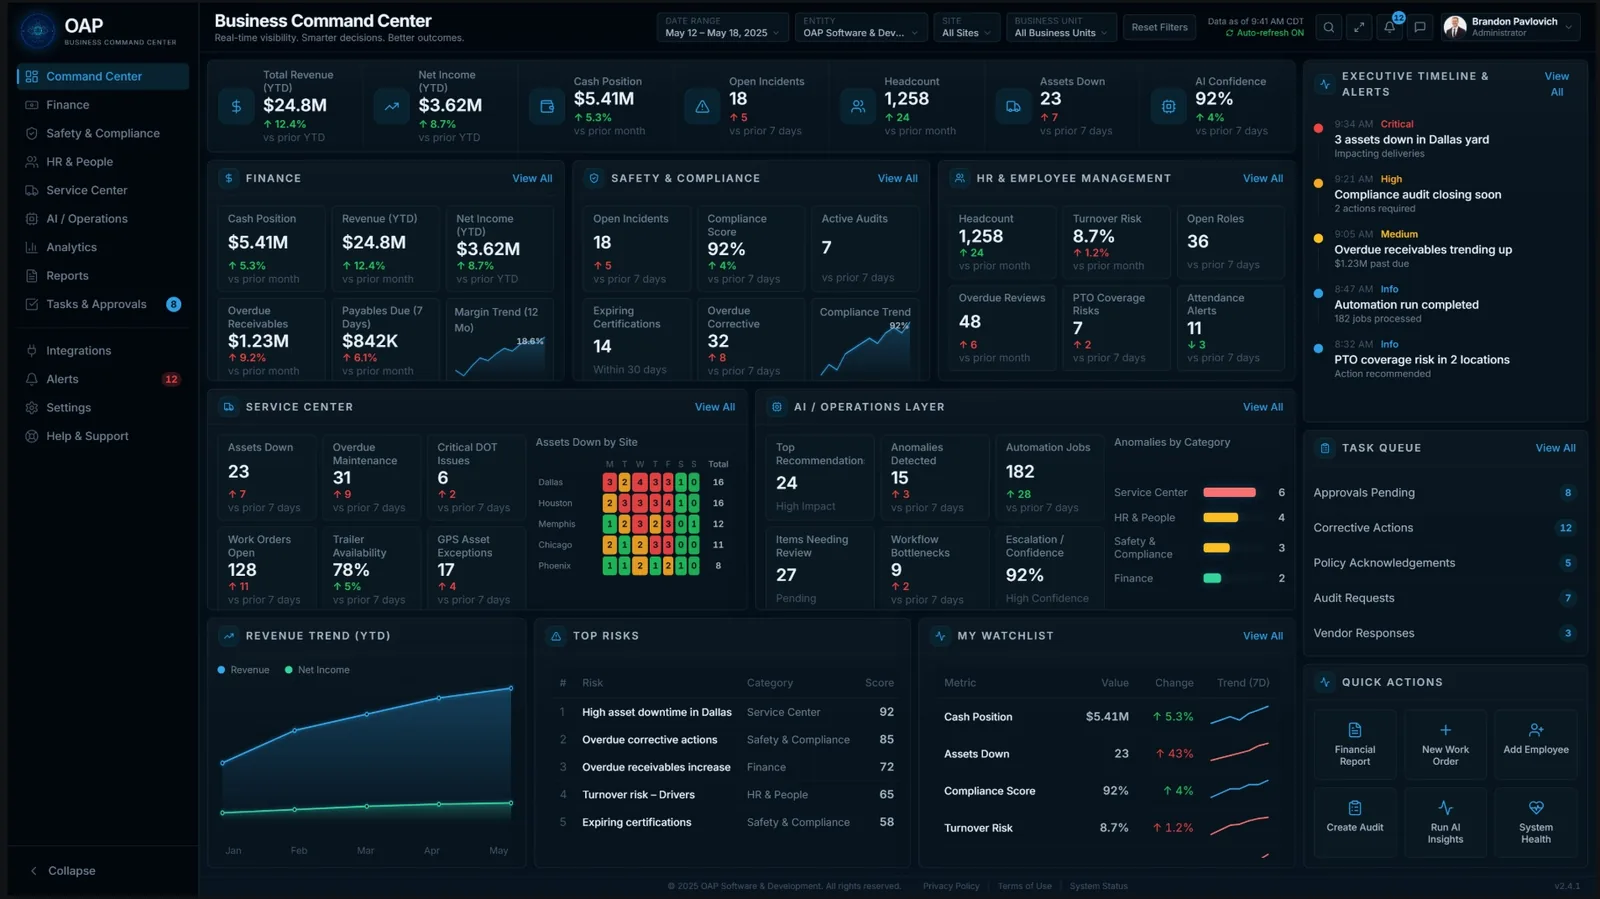Open the Approvals Pending task row
Image resolution: width=1600 pixels, height=899 pixels.
1445,493
